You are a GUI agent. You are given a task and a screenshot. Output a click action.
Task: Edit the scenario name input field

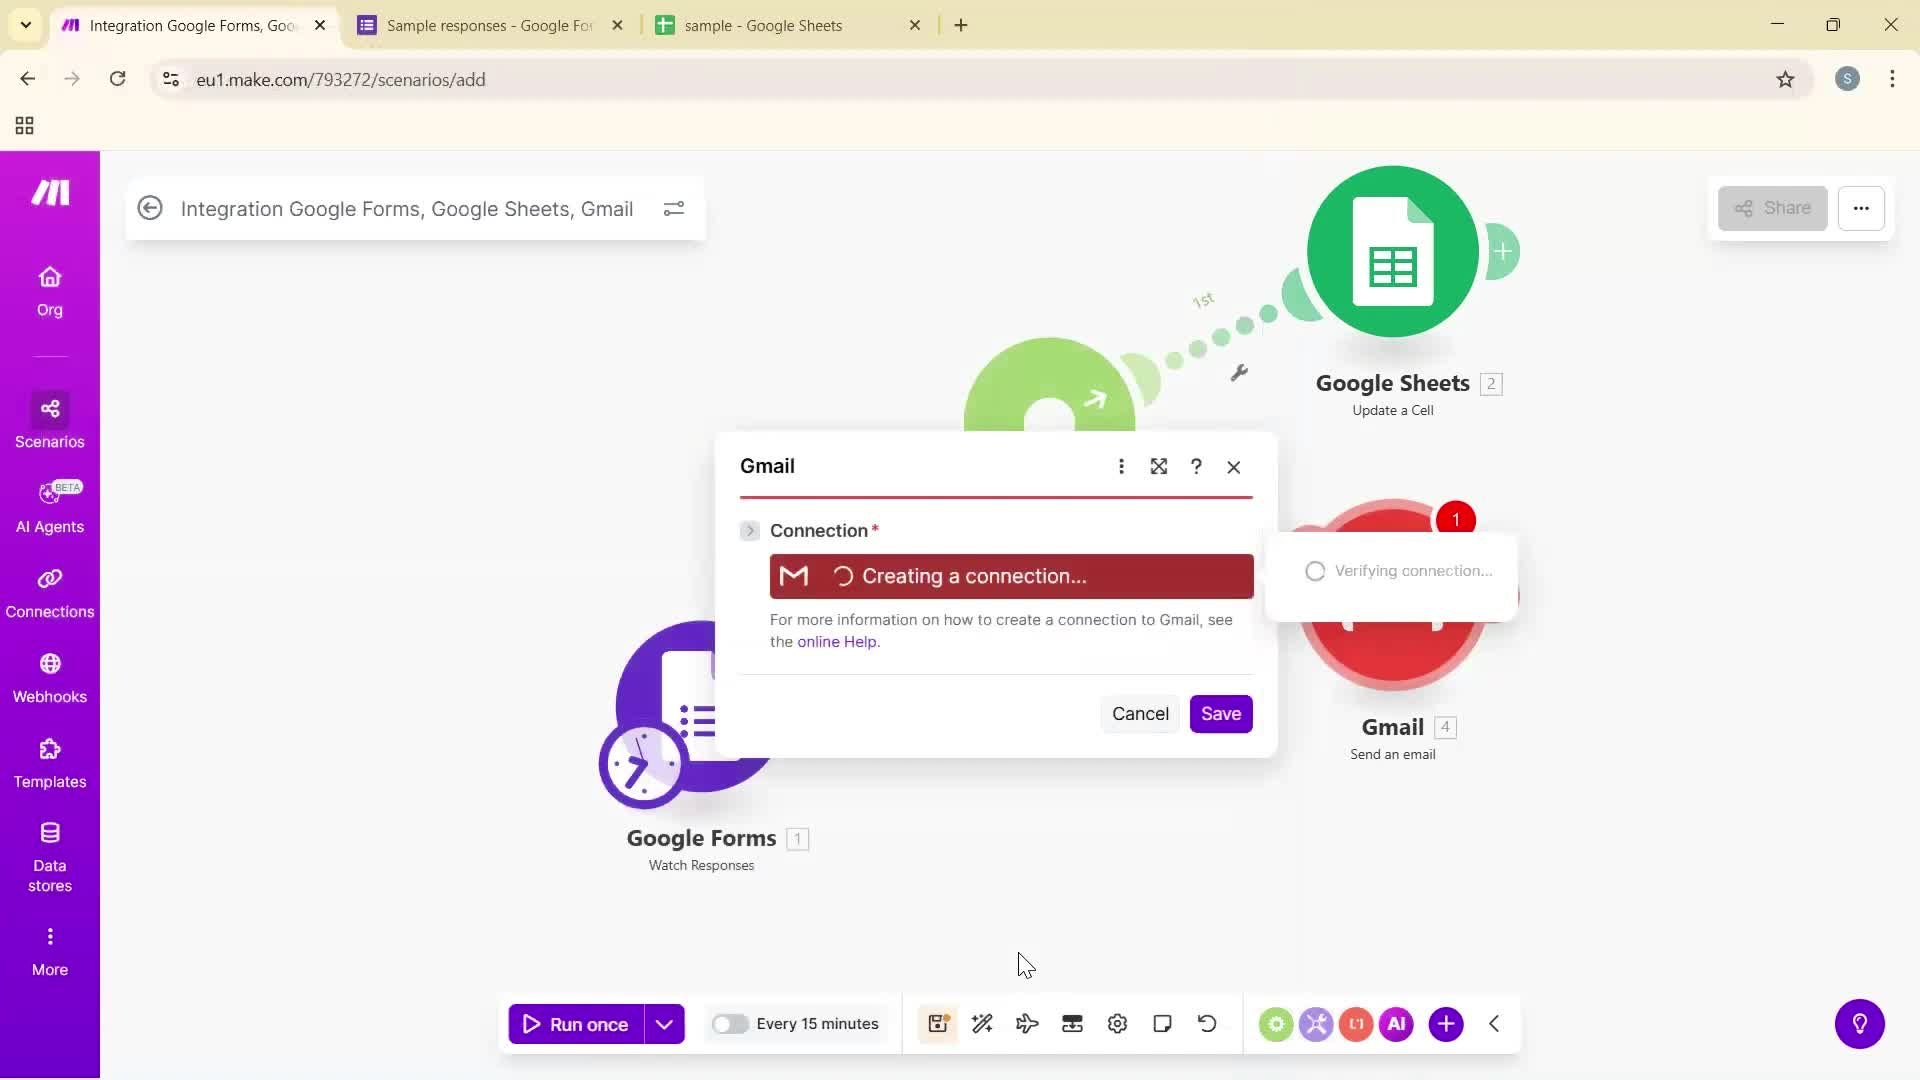406,209
